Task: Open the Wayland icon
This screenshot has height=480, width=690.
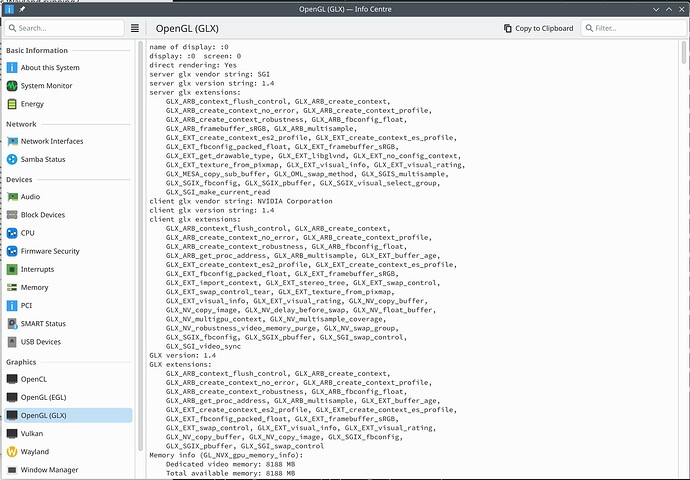Action: pos(12,452)
